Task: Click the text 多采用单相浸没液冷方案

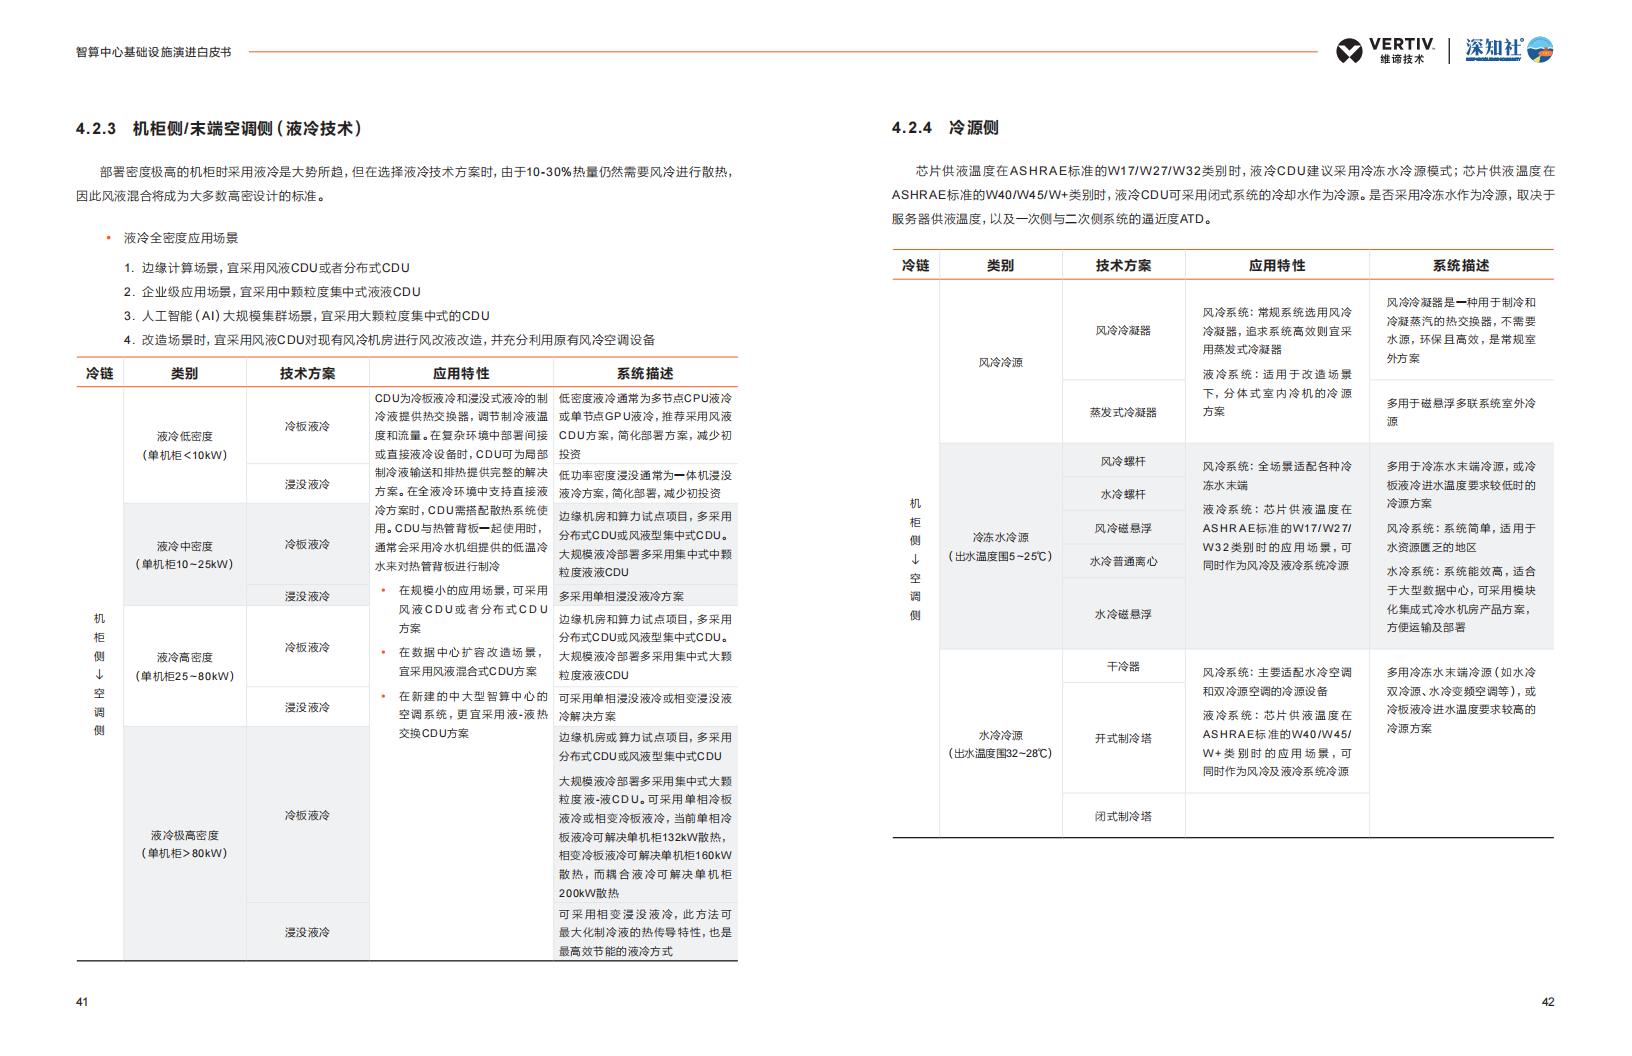Action: click(621, 596)
